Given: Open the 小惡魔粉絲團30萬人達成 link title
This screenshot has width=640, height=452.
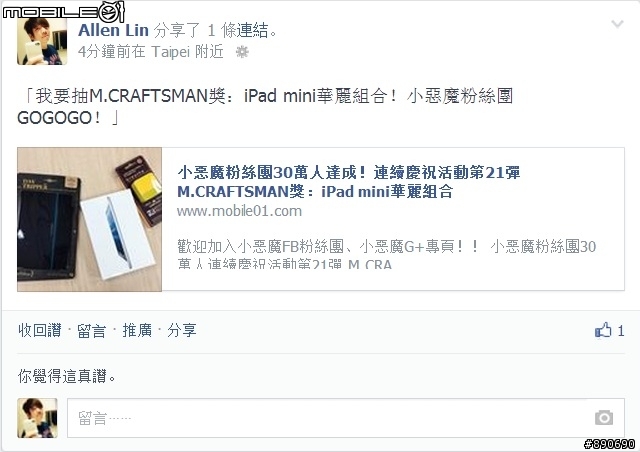Looking at the screenshot, I should 349,182.
